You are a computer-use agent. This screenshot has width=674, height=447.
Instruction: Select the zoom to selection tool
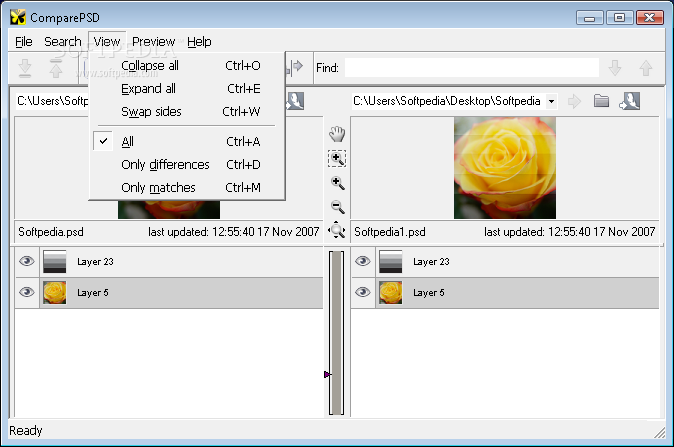click(x=337, y=159)
